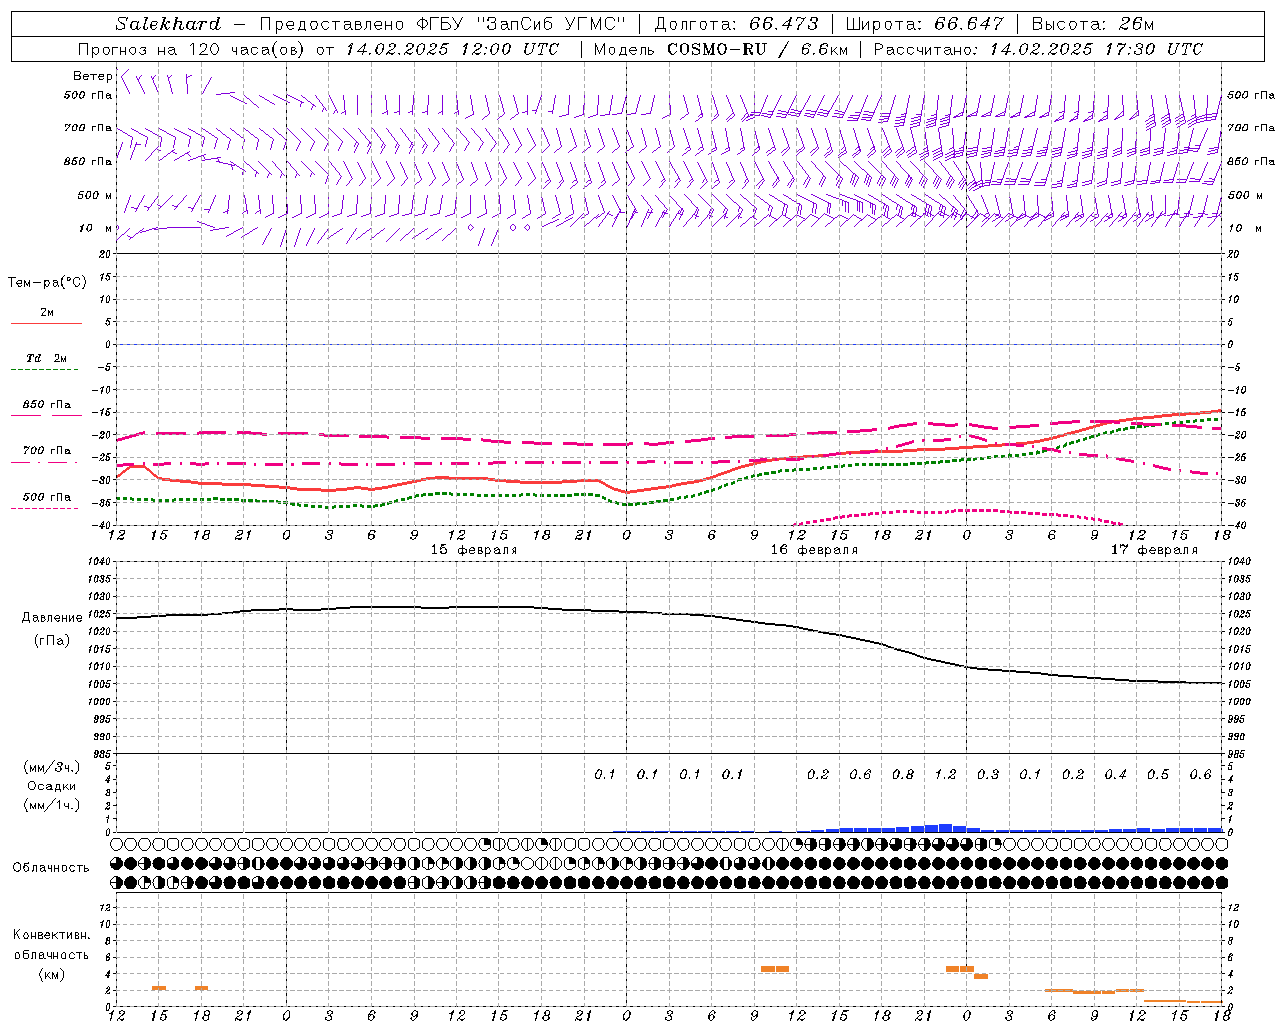Click the Salekhard station title
1280x1024 pixels.
coord(167,24)
